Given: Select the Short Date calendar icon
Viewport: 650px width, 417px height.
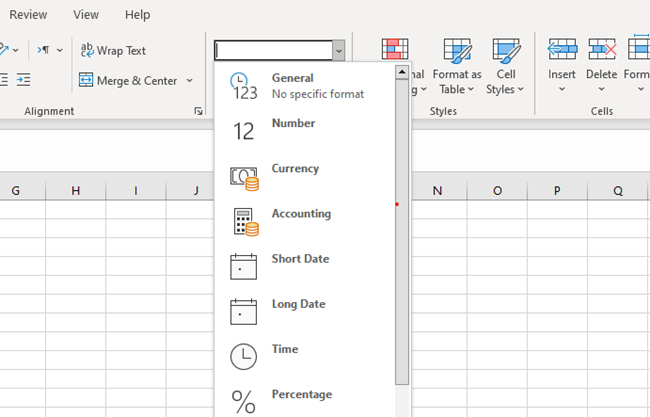Looking at the screenshot, I should [244, 266].
